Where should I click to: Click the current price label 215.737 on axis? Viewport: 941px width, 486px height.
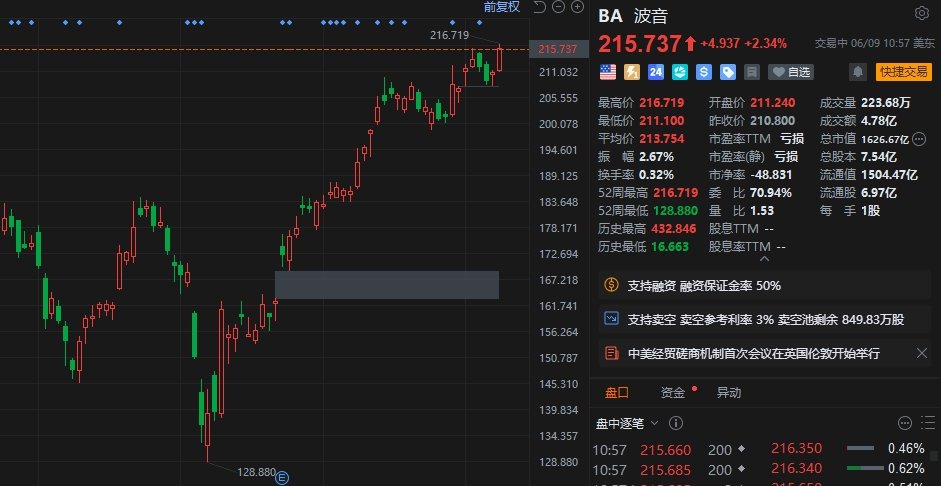tap(558, 49)
